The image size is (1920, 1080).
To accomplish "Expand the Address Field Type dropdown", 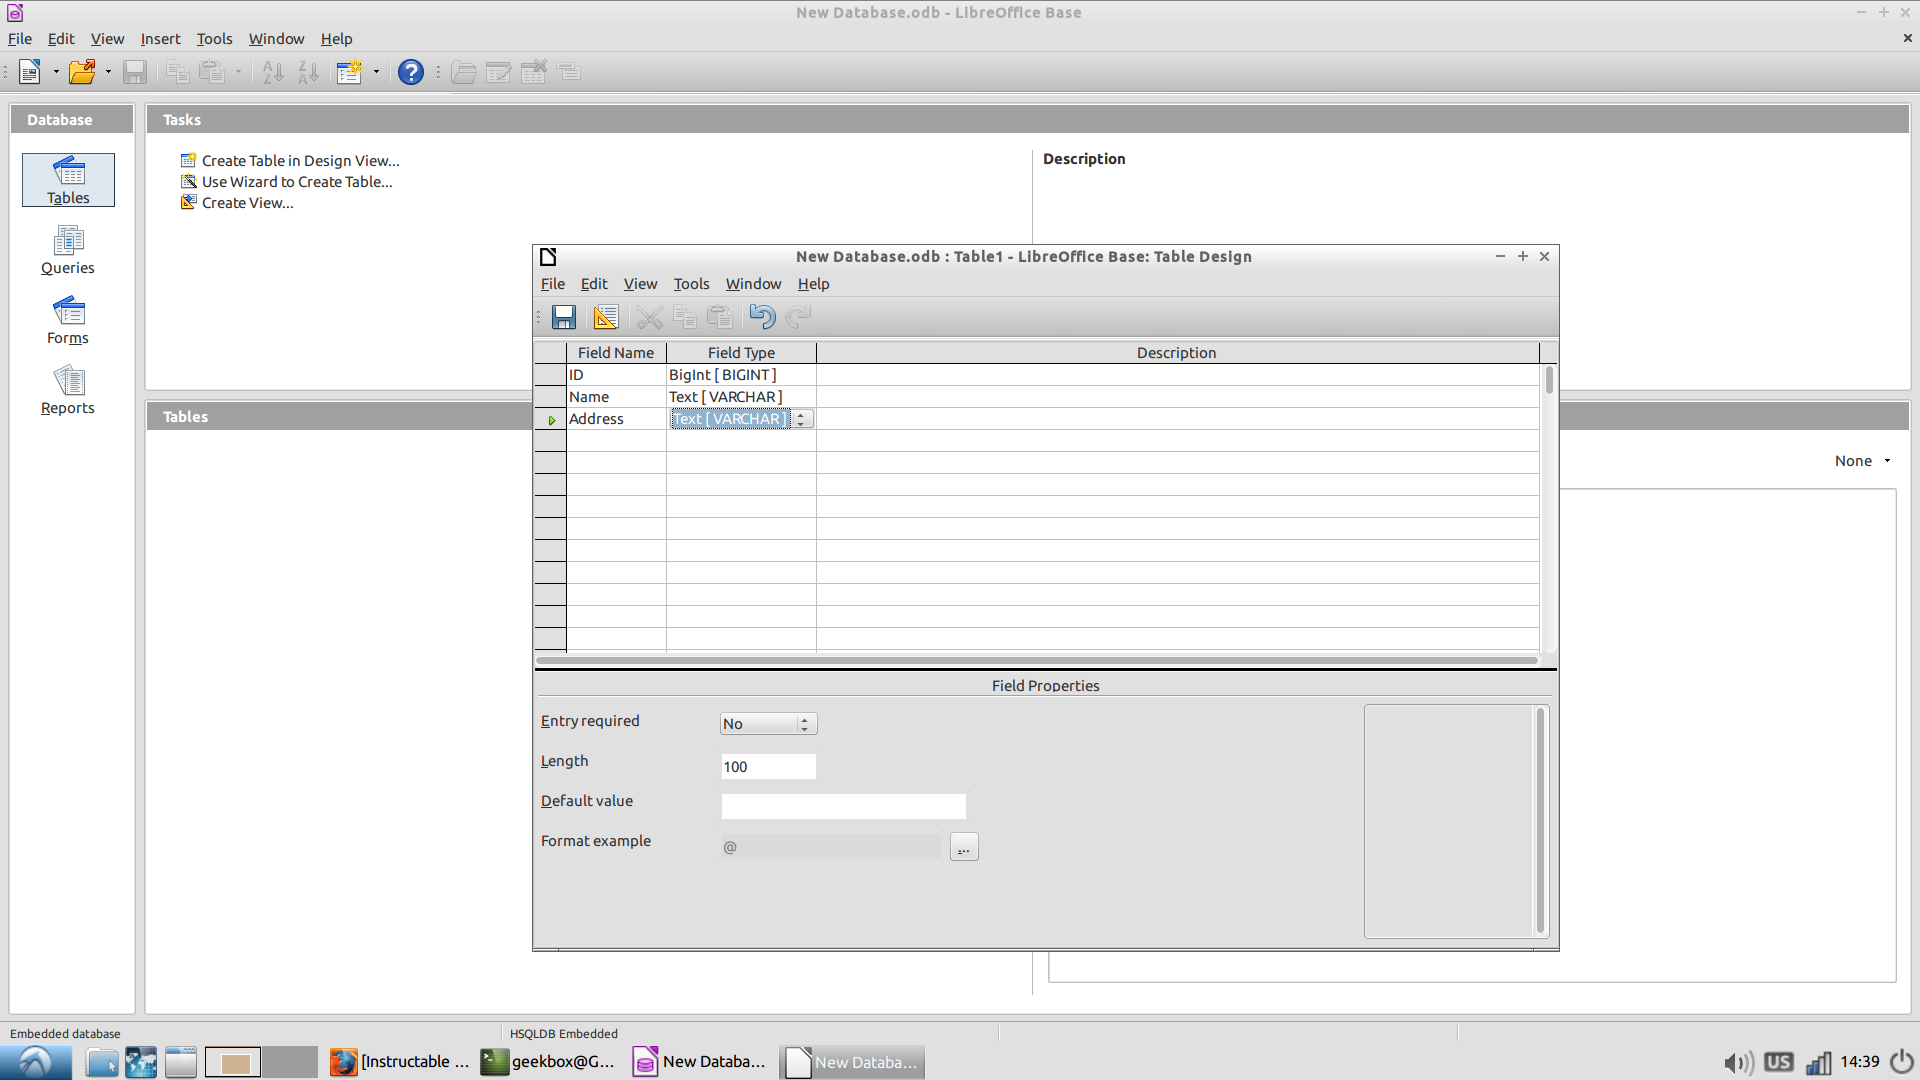I will [x=801, y=419].
